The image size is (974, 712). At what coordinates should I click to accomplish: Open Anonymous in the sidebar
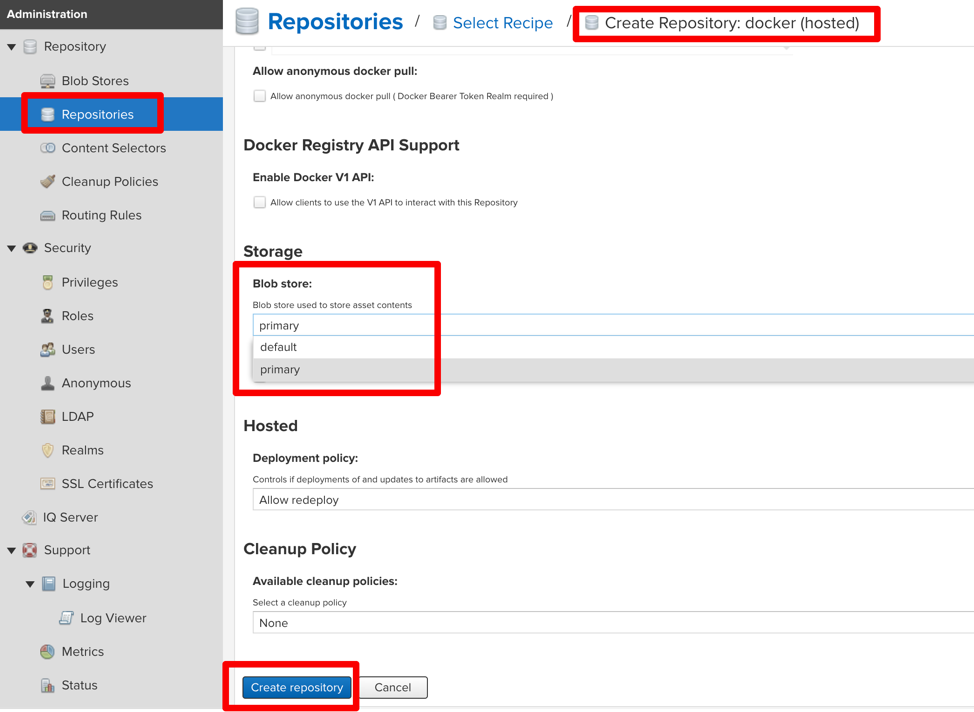click(96, 383)
